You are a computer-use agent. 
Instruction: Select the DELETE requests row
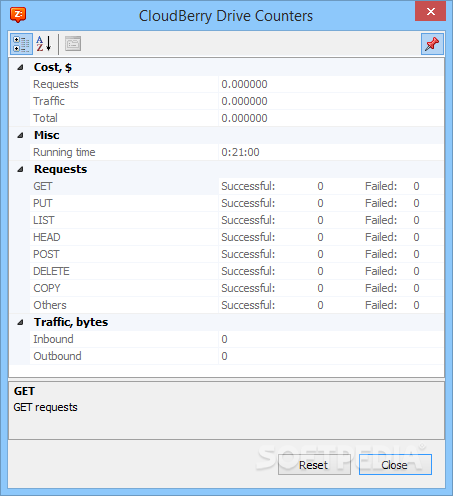237,271
